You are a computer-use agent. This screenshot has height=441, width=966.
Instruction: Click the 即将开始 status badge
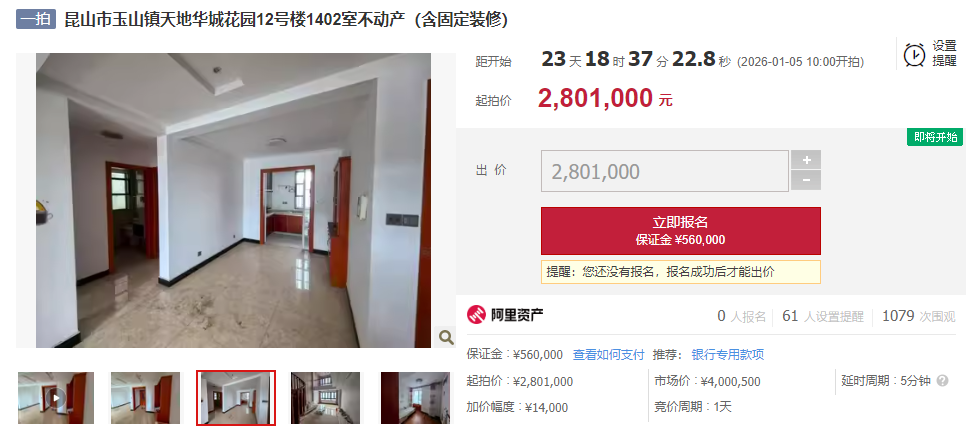click(x=935, y=137)
